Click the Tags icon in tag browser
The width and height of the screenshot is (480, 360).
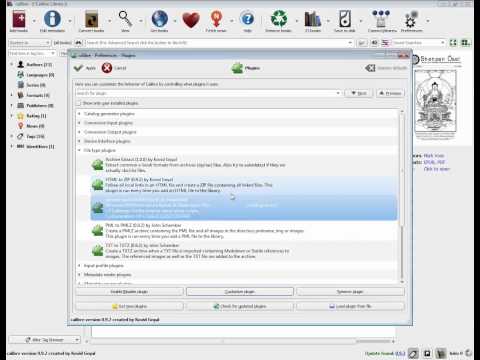click(21, 136)
